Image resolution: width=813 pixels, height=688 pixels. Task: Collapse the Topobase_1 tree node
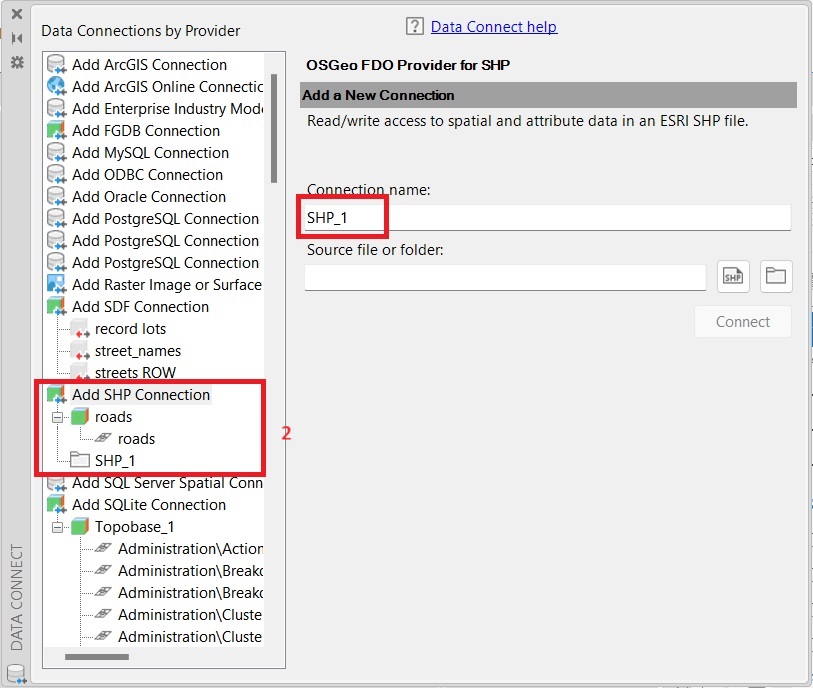(x=57, y=527)
